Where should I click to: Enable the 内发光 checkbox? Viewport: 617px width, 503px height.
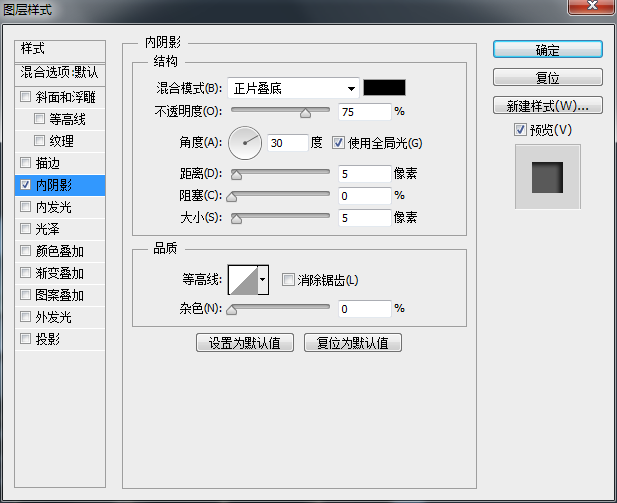[25, 207]
